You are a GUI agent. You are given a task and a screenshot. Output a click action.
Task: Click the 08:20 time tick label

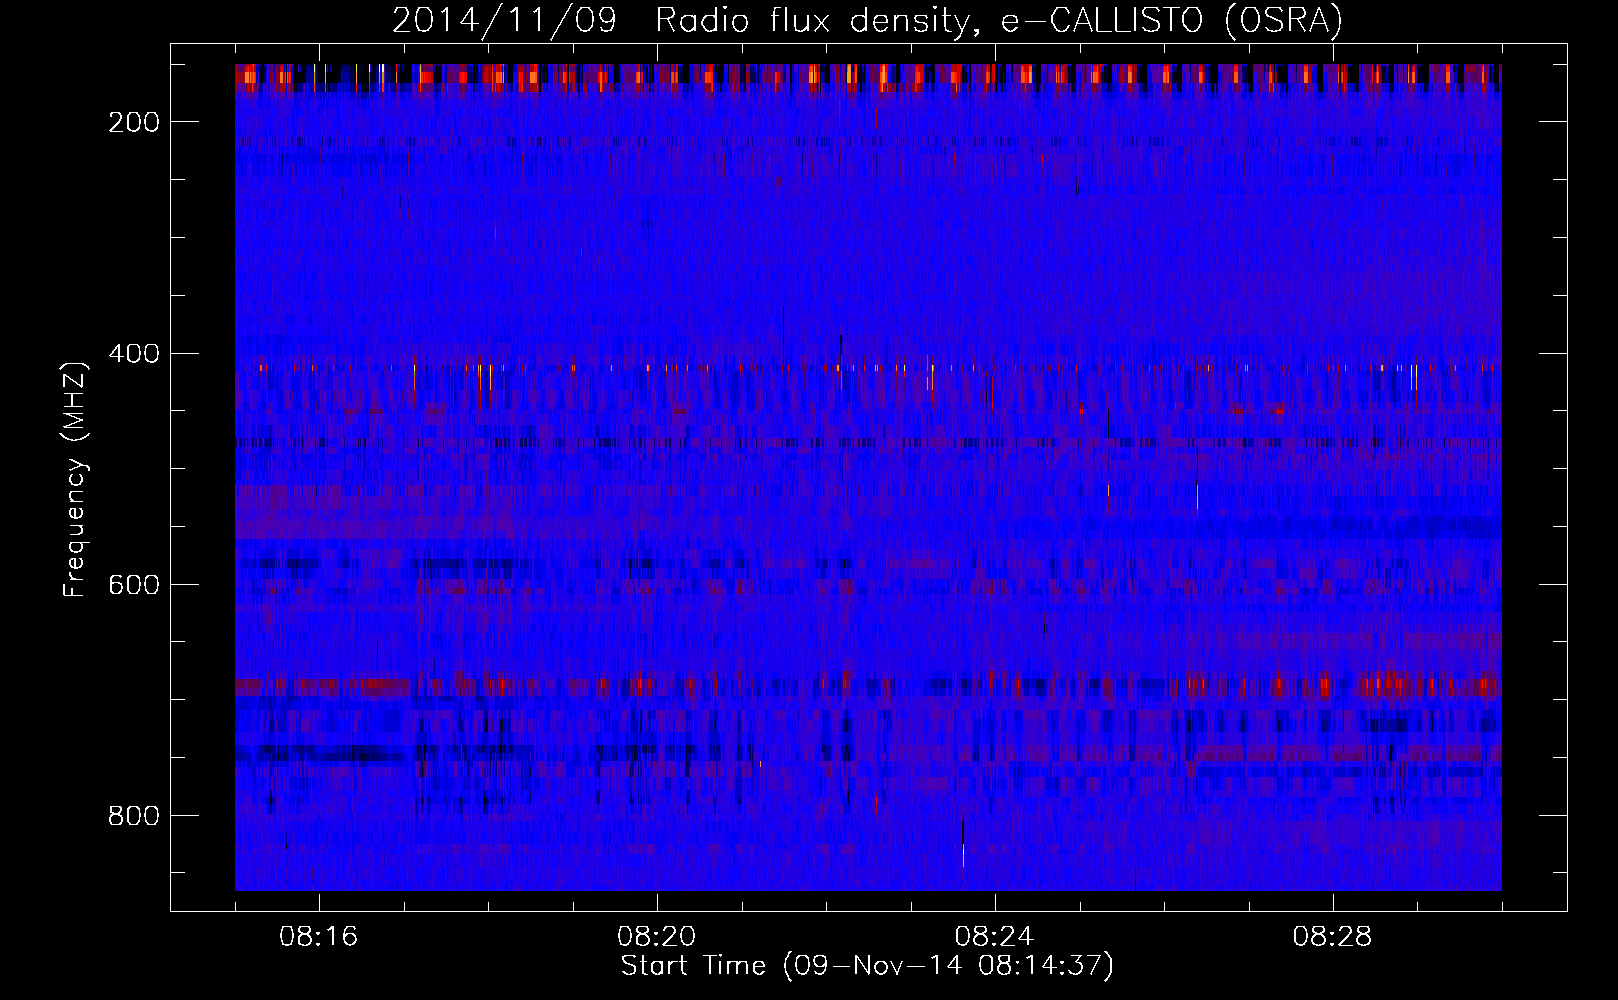pos(657,937)
